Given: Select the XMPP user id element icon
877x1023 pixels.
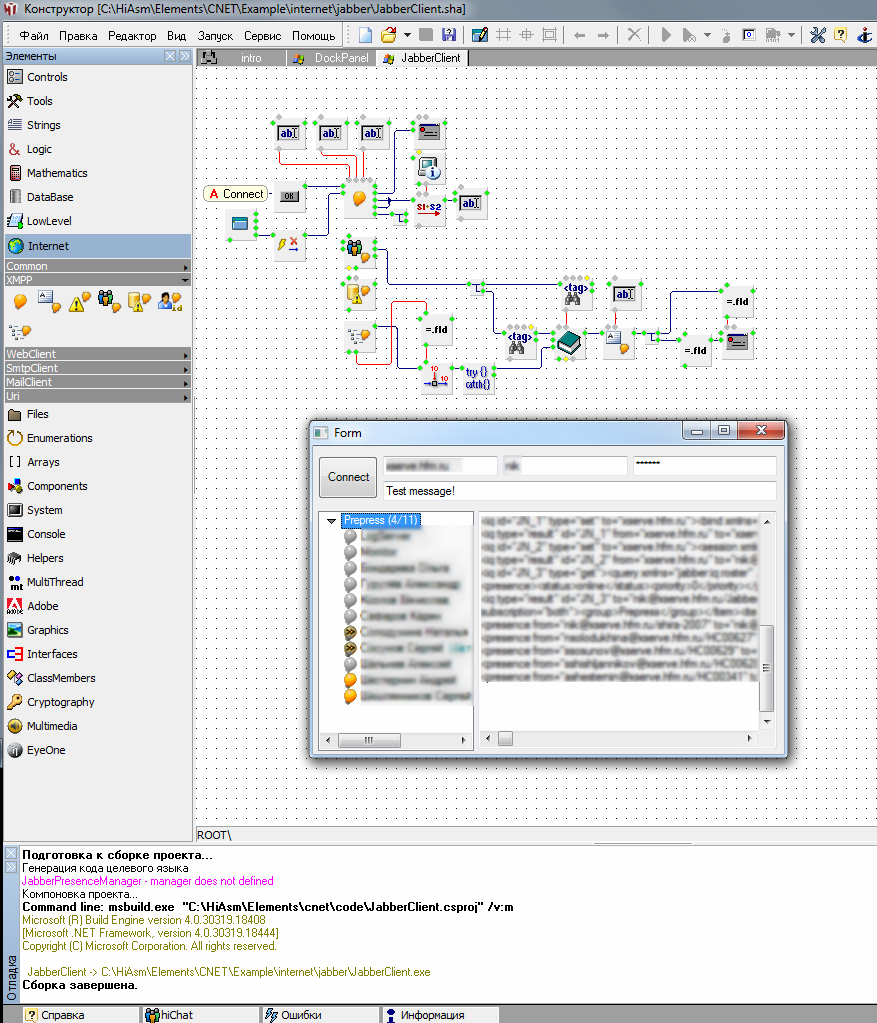Looking at the screenshot, I should click(x=169, y=300).
